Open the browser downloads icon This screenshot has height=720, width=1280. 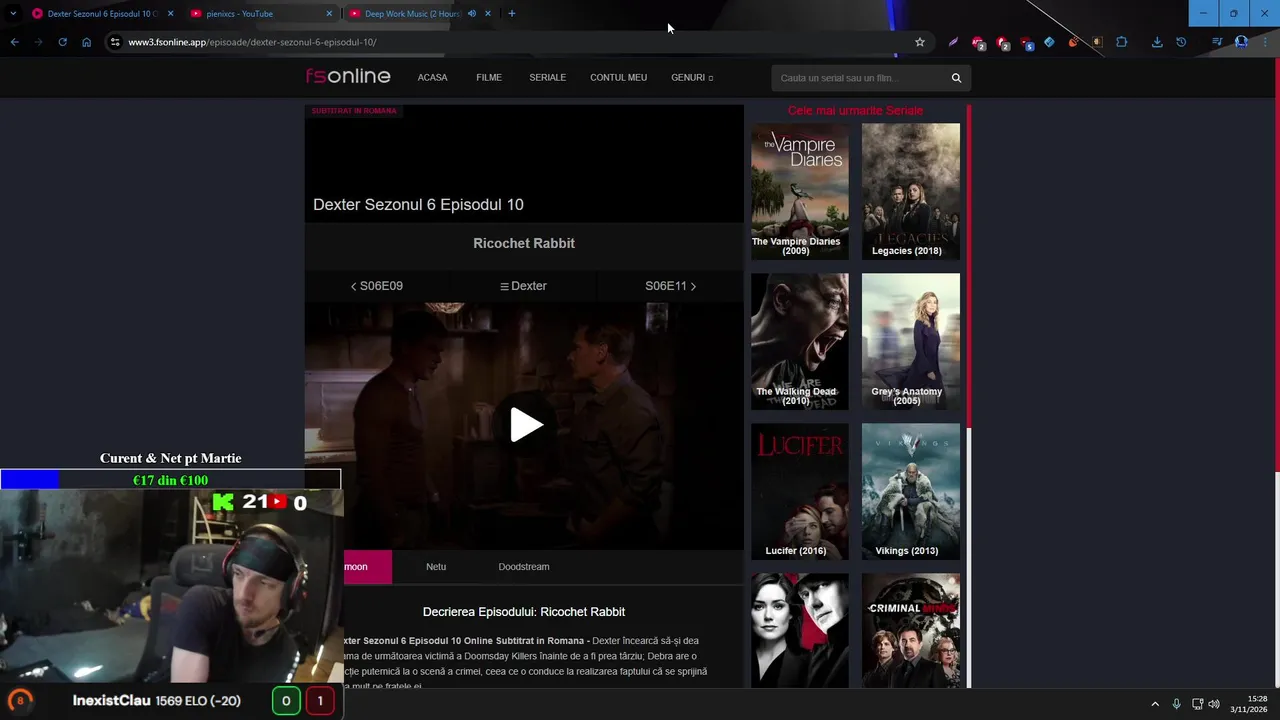[x=1157, y=42]
